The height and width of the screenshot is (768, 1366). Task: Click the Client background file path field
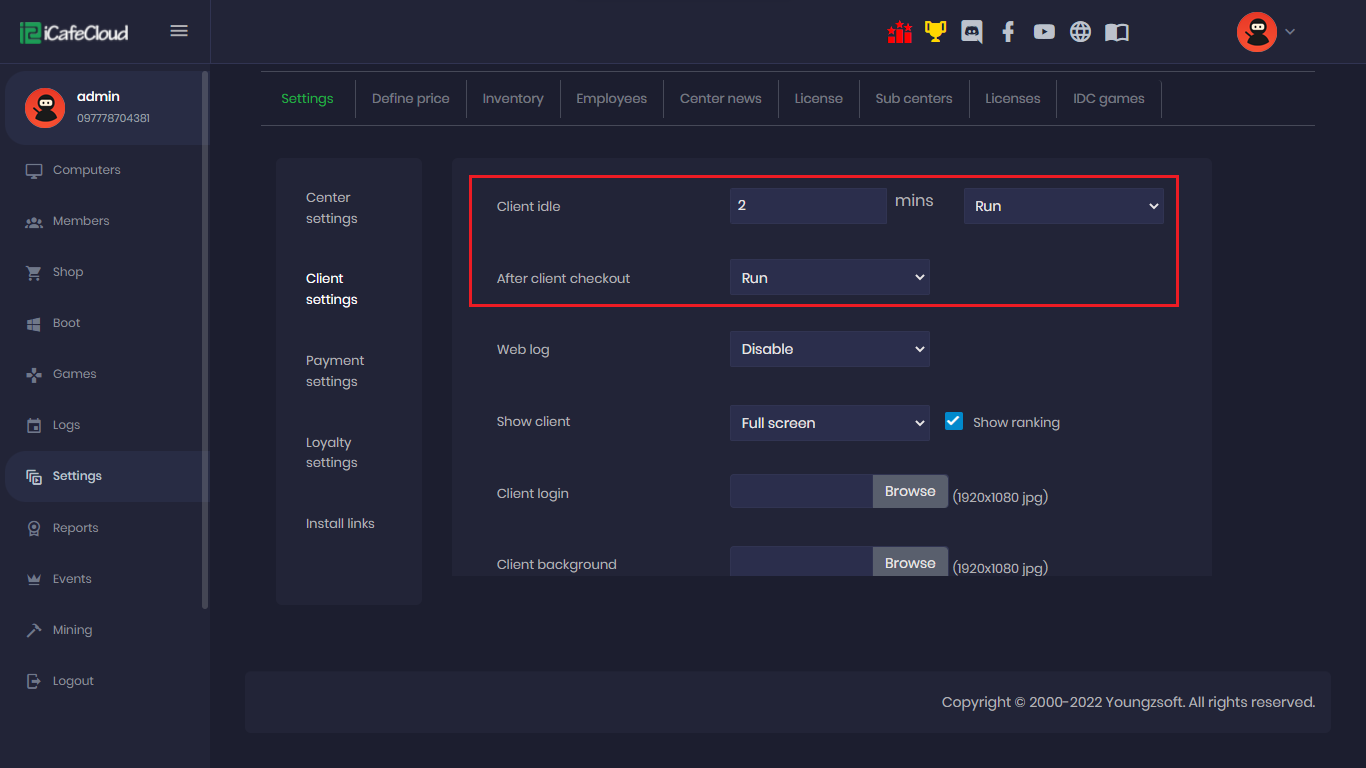click(802, 562)
